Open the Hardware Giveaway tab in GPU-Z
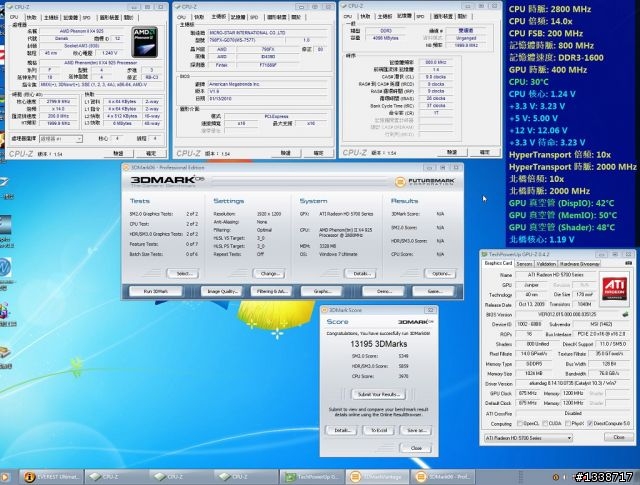 pyautogui.click(x=579, y=264)
